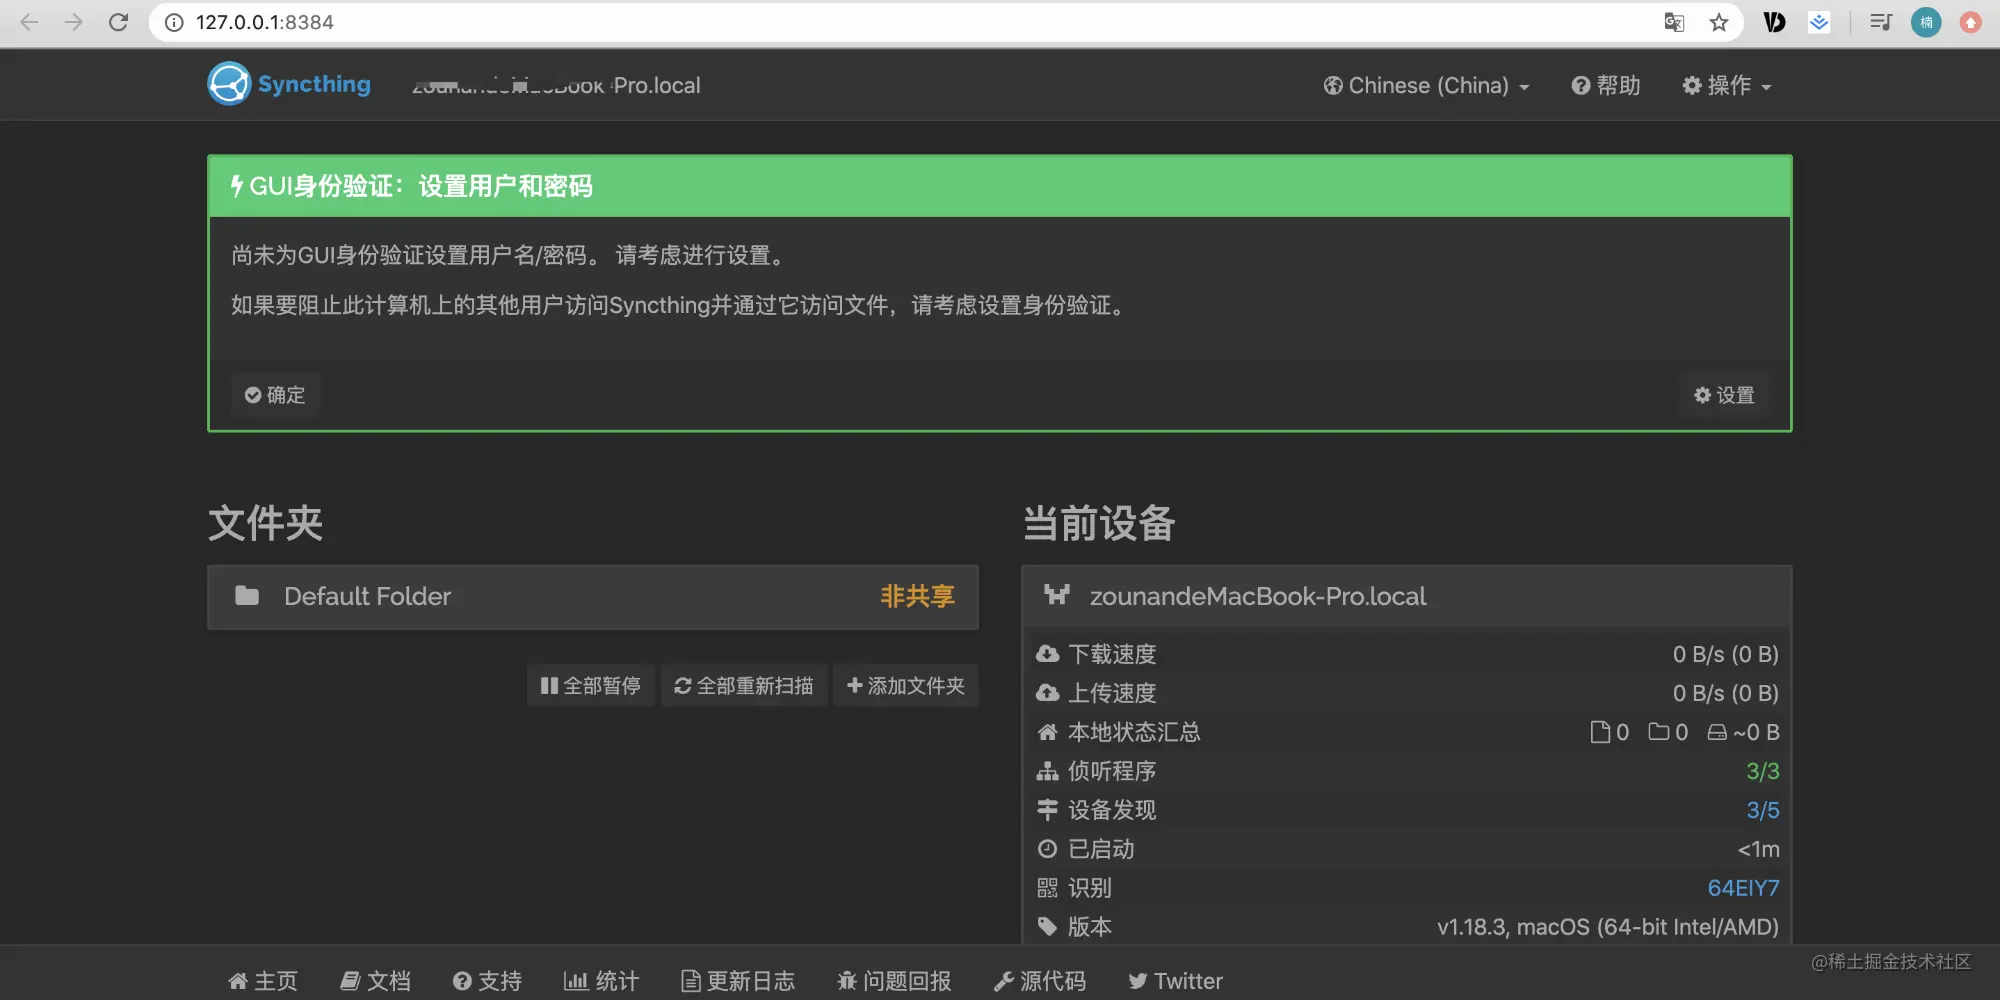The image size is (2000, 1000).
Task: Click the red update icon
Action: coord(1970,22)
